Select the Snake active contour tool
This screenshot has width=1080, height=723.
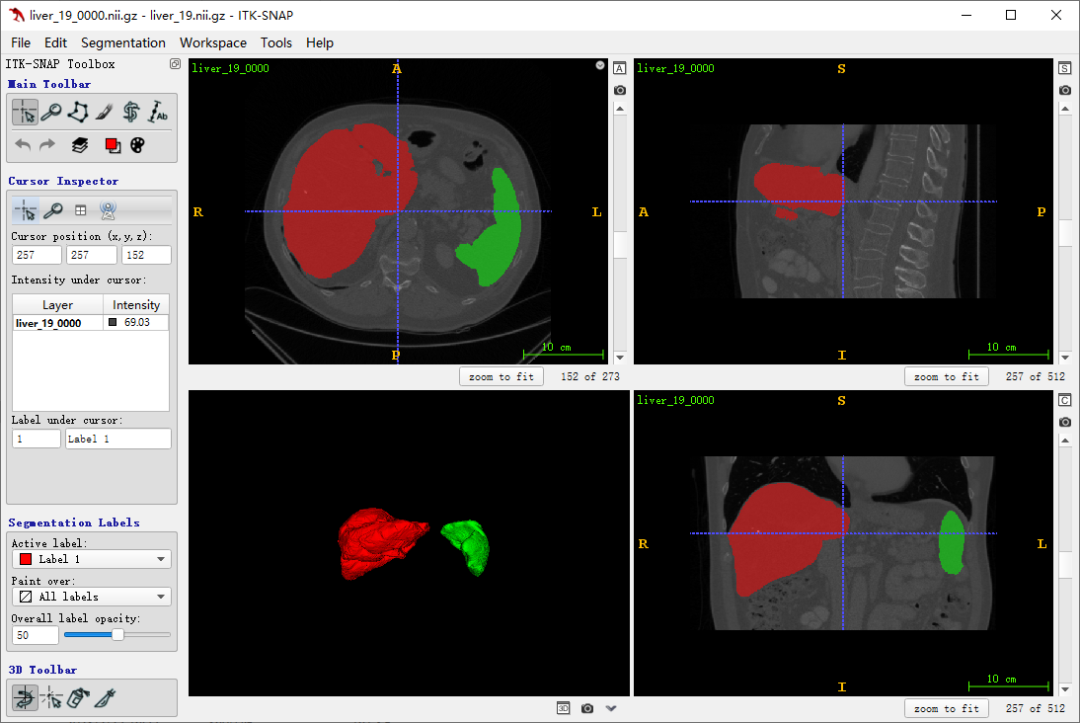[131, 112]
